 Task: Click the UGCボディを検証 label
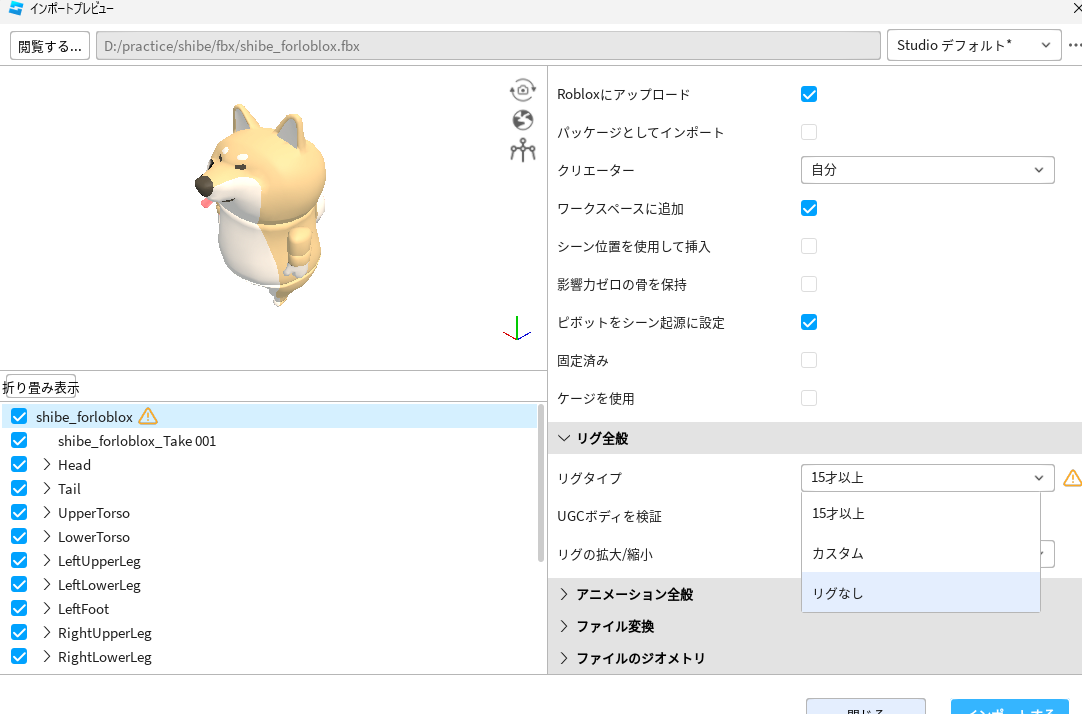pos(609,516)
